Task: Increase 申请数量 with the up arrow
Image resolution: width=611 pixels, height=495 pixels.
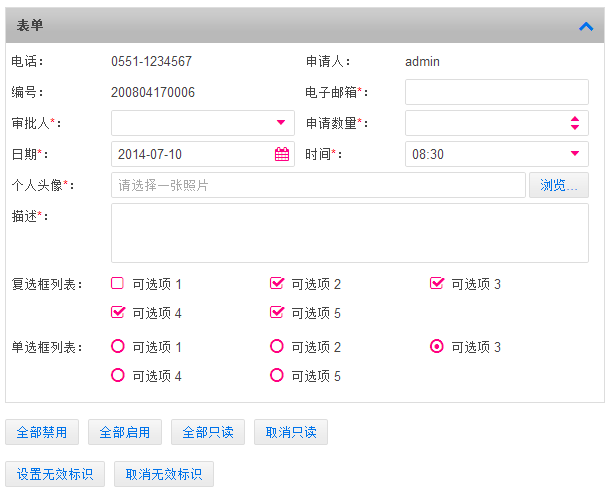Action: point(575,119)
